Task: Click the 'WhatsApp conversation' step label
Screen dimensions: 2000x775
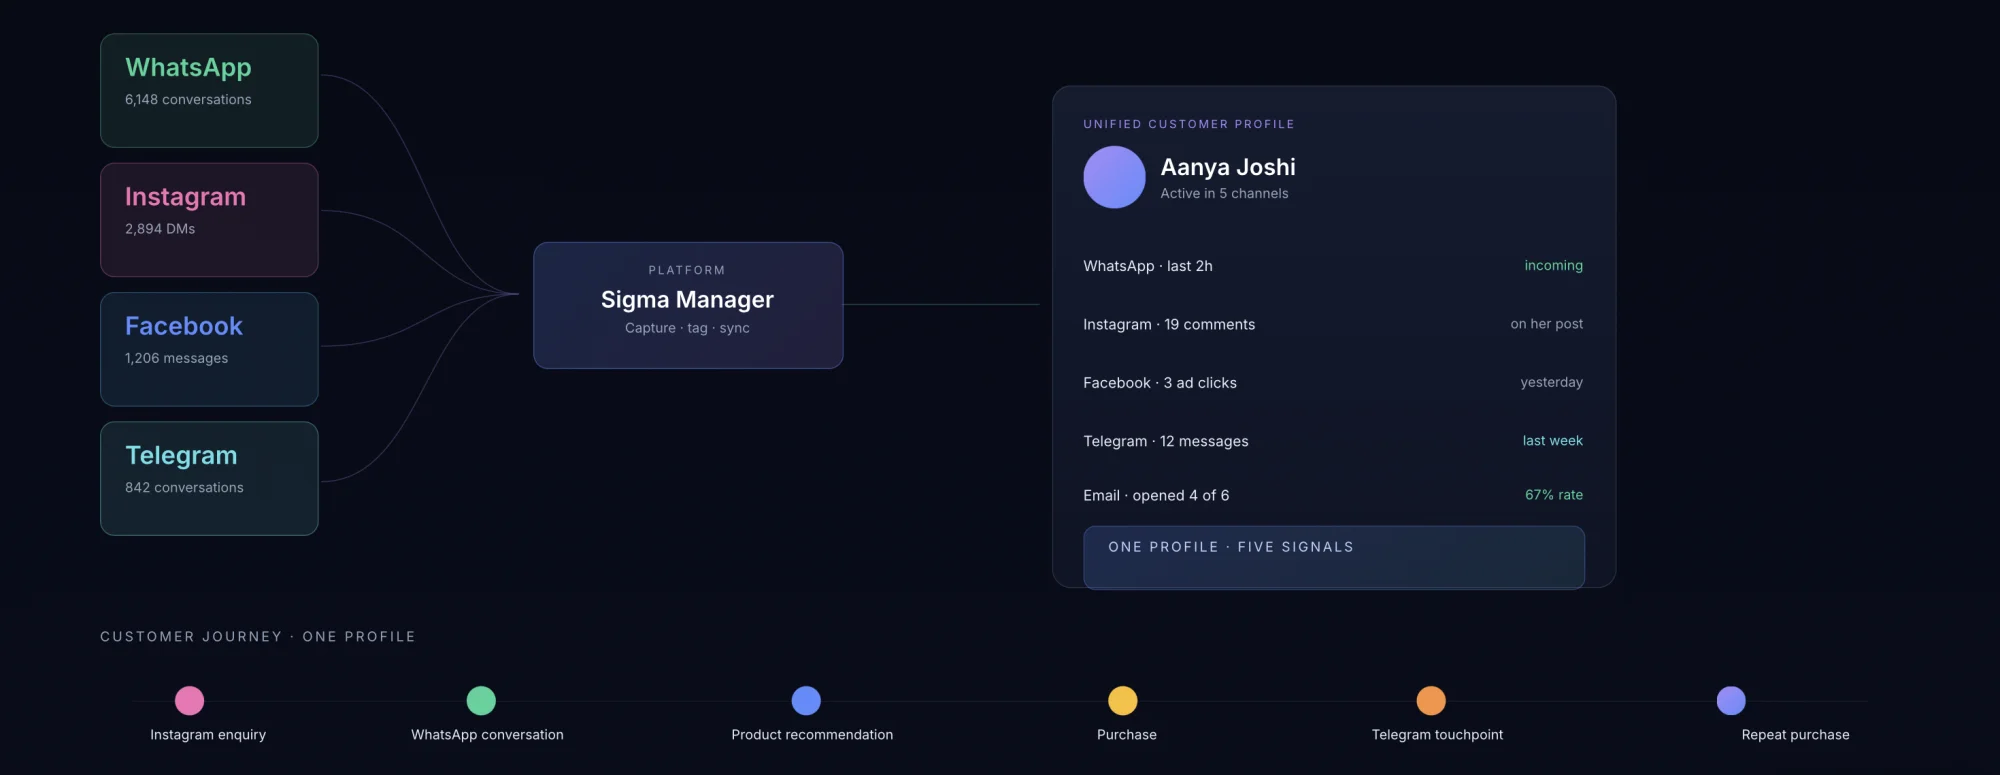Action: pos(487,735)
